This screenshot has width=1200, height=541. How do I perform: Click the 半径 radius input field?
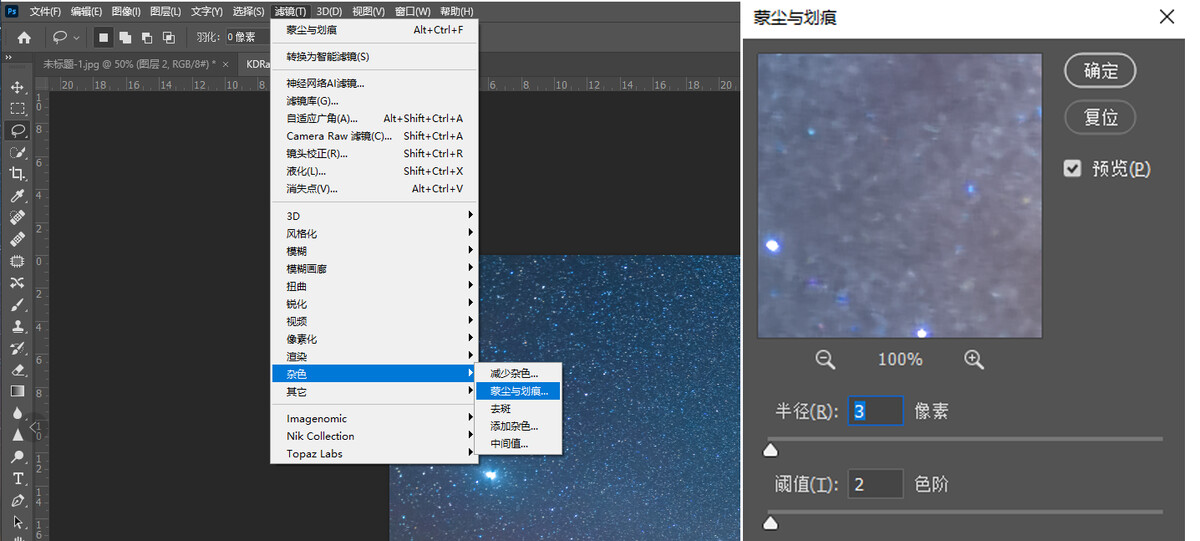[876, 411]
